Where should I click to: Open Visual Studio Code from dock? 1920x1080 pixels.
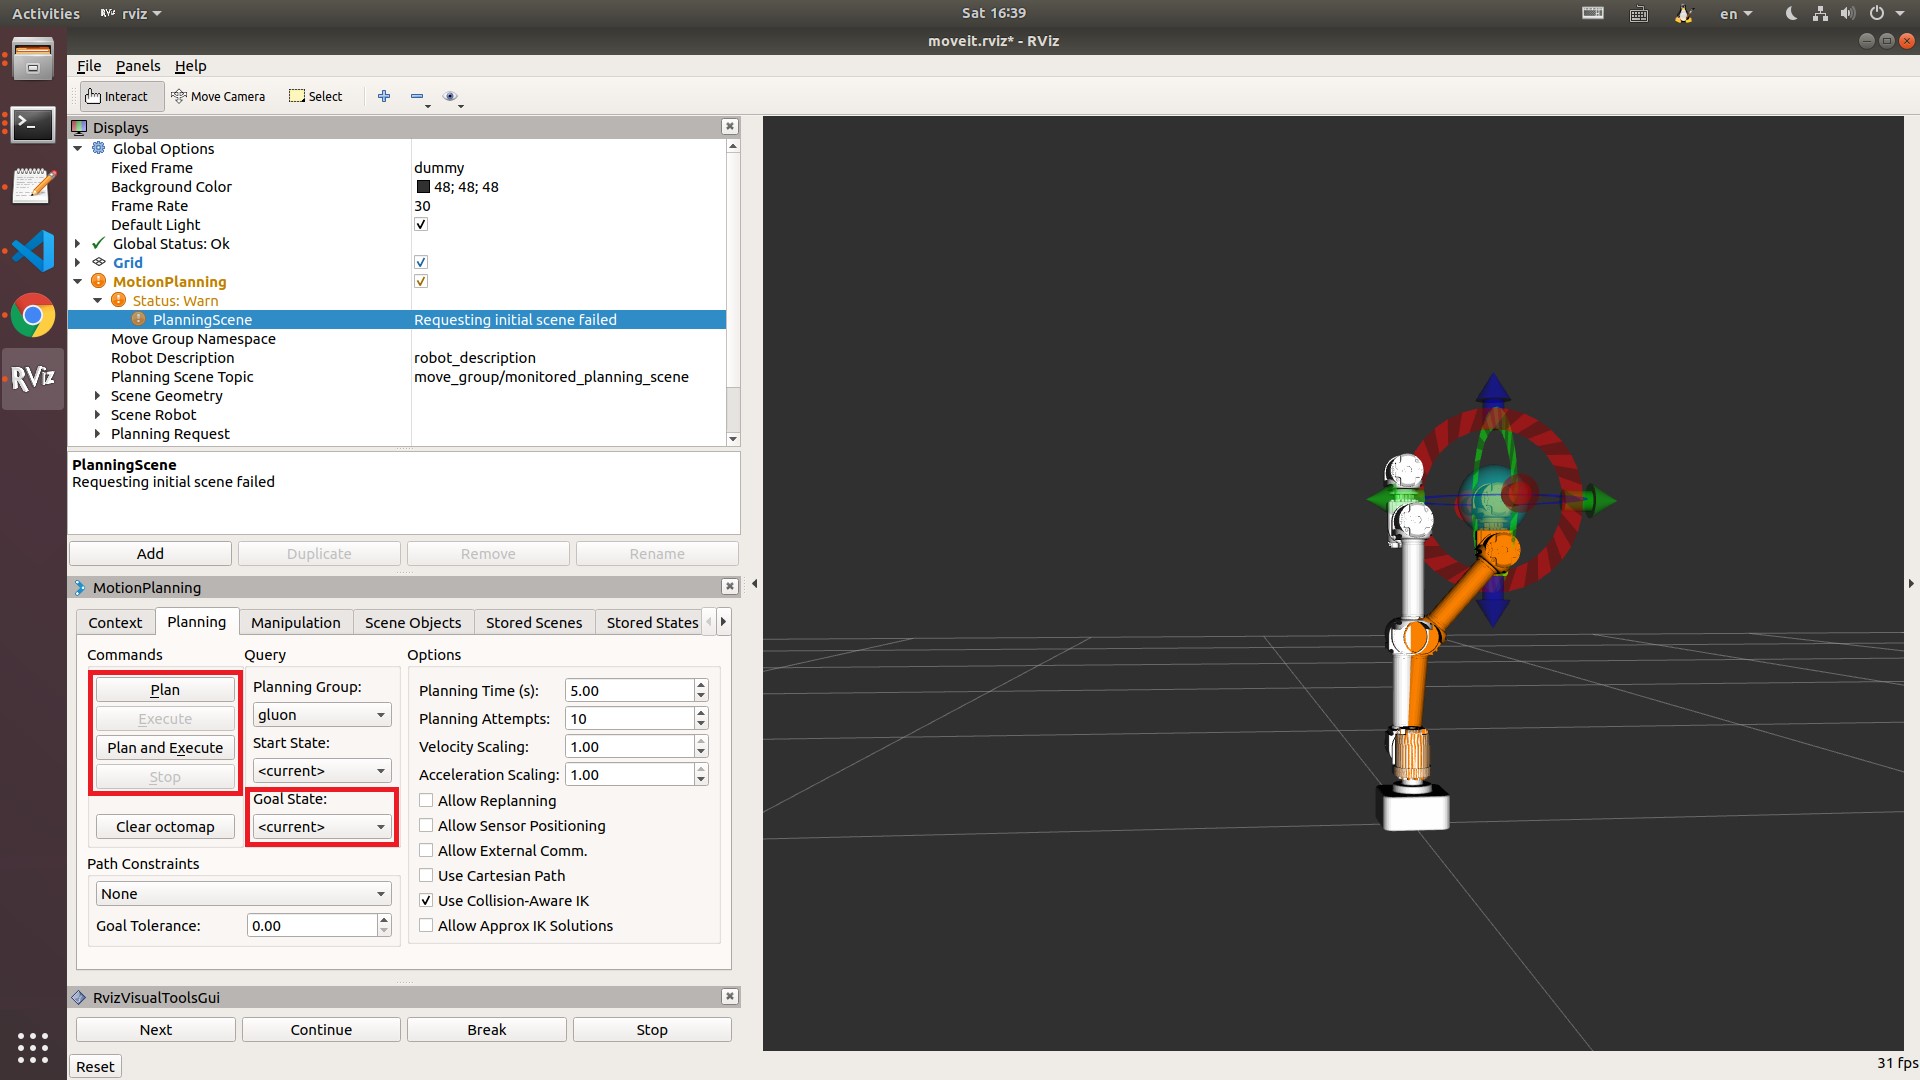pyautogui.click(x=33, y=251)
